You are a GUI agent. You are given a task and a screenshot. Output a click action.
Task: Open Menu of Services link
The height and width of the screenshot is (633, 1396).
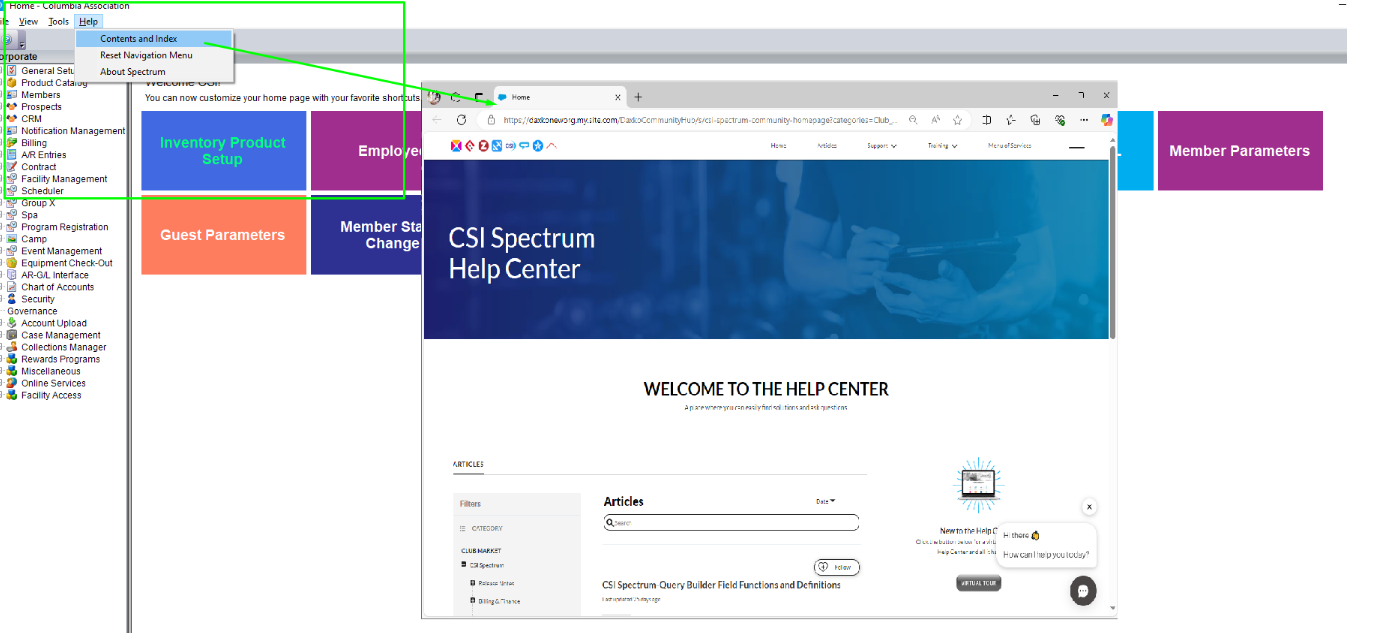point(1009,146)
